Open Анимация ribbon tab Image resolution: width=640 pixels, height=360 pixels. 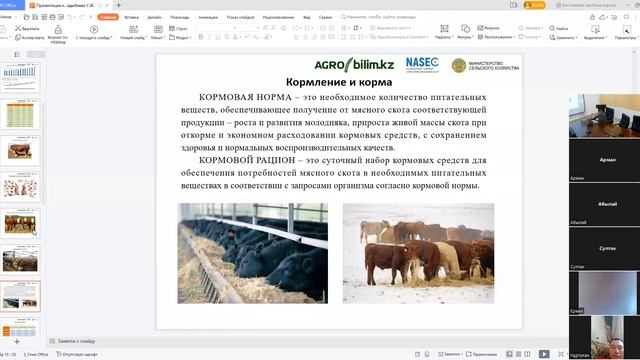(208, 17)
